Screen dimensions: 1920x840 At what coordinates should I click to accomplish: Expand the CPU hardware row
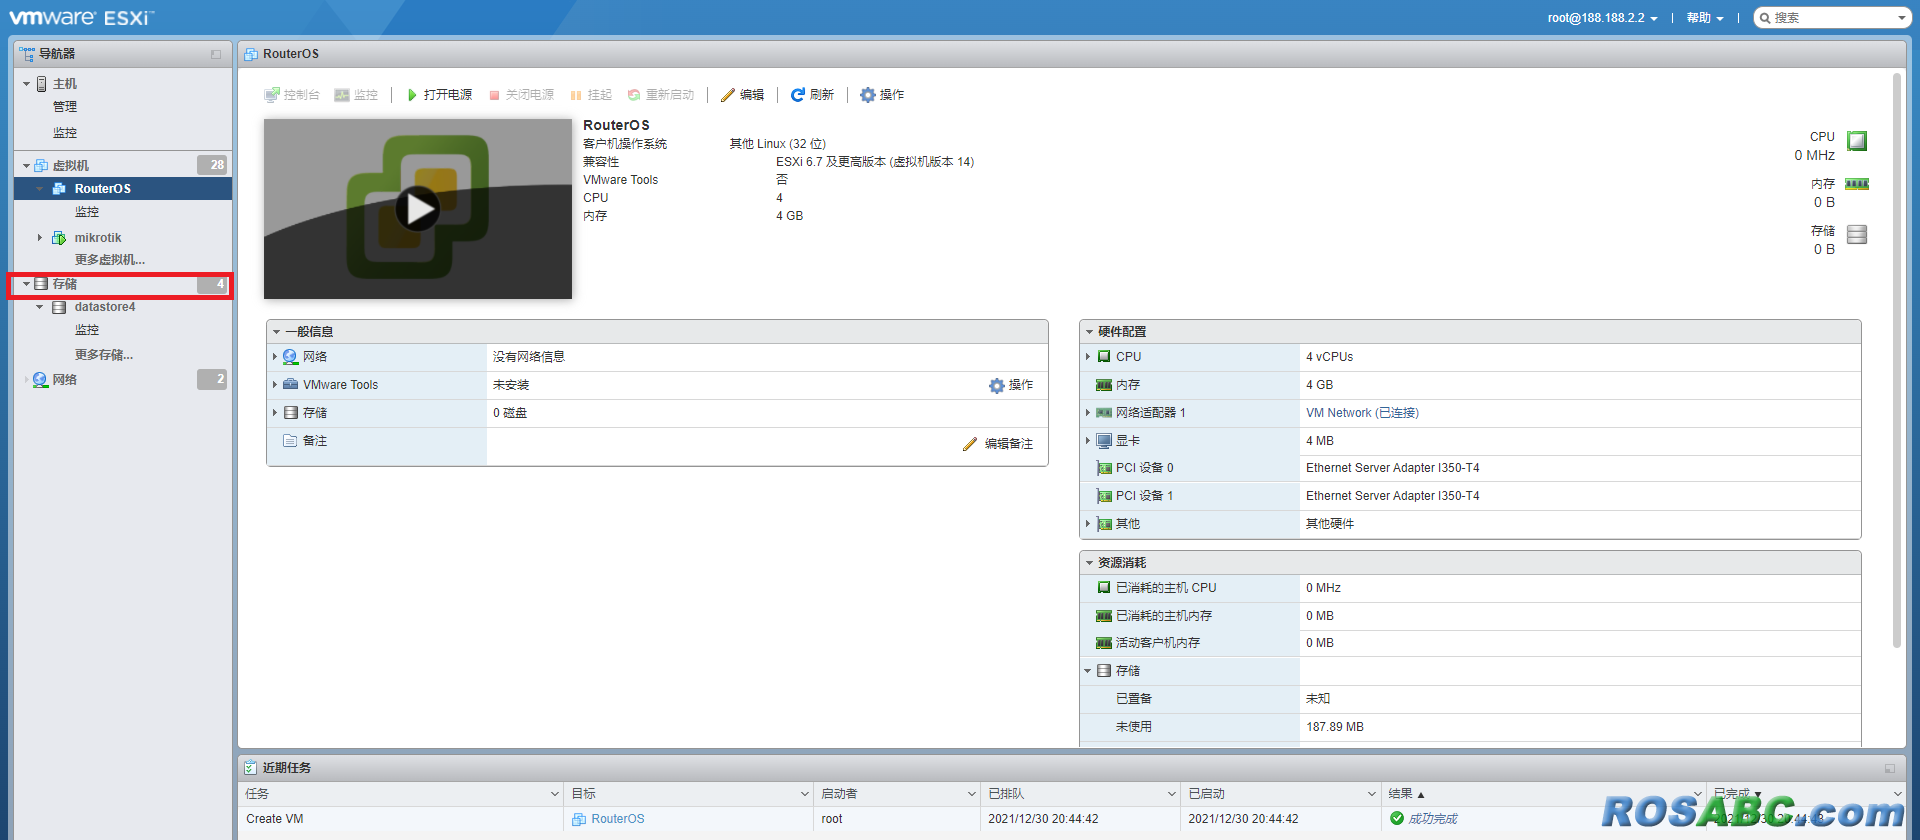1088,357
